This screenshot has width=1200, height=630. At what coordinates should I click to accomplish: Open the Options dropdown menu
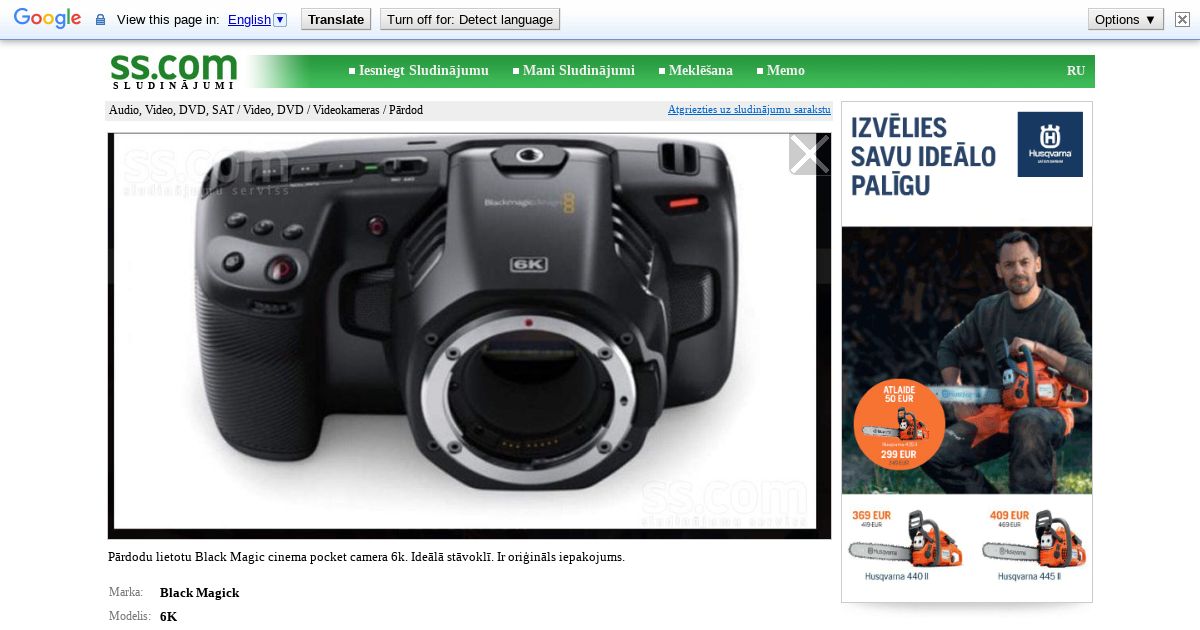coord(1126,19)
